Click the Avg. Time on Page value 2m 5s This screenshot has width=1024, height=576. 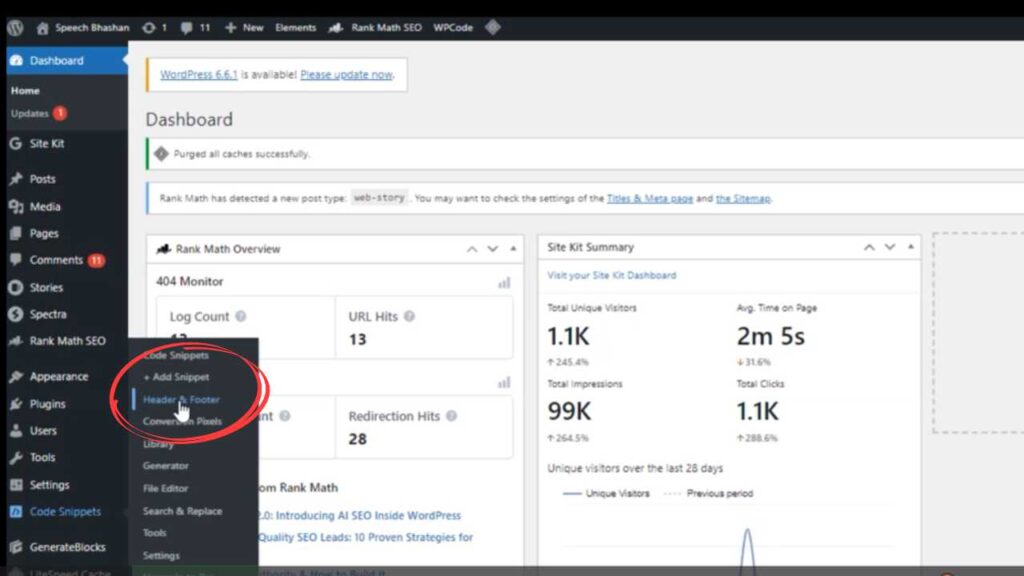coord(771,336)
